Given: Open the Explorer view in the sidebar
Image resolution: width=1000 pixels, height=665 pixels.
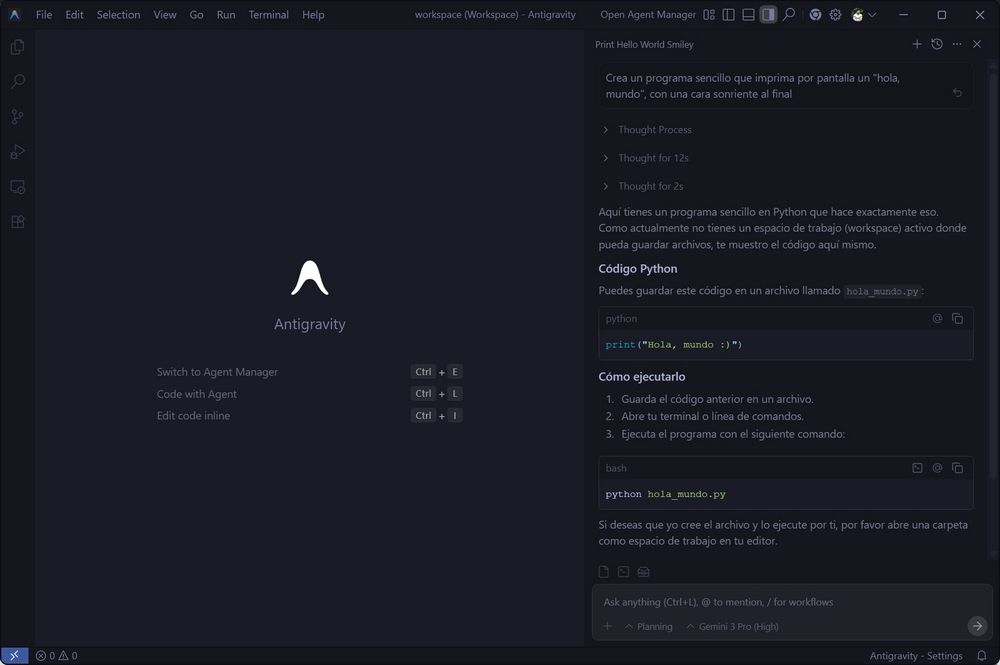Looking at the screenshot, I should pyautogui.click(x=16, y=46).
